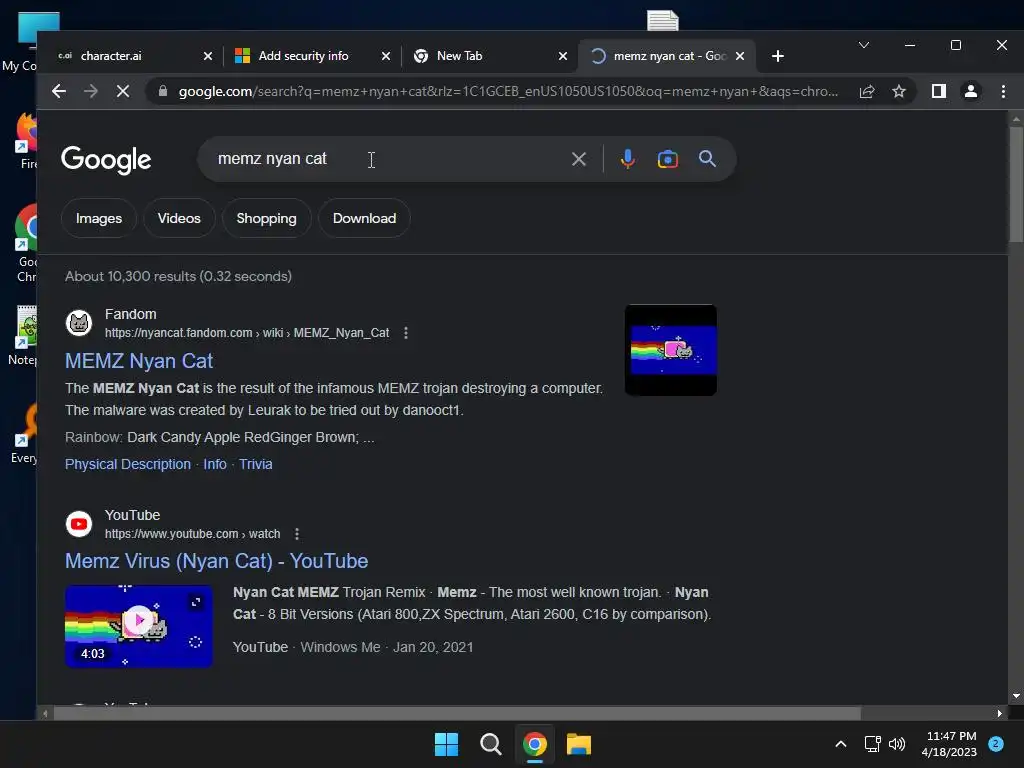The height and width of the screenshot is (768, 1024).
Task: View site info lock icon
Action: [163, 91]
